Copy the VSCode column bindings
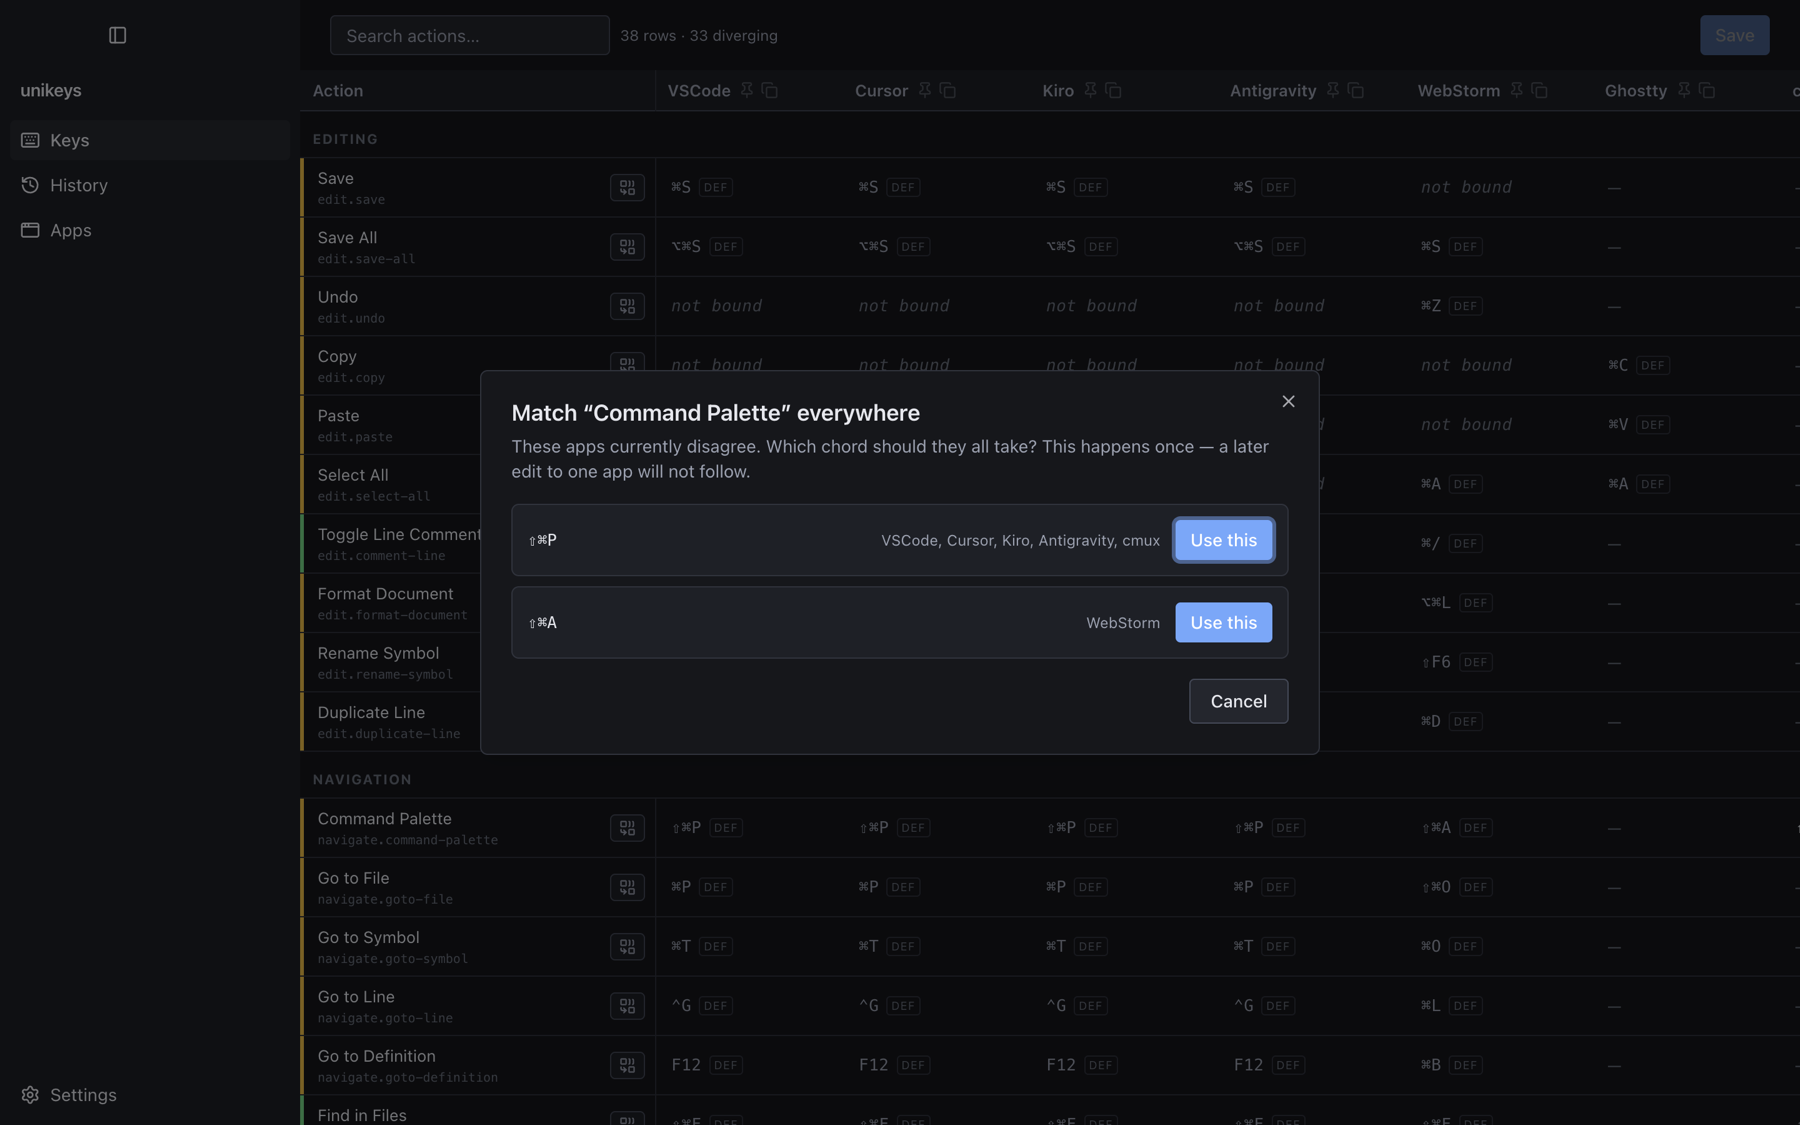1800x1125 pixels. [770, 90]
